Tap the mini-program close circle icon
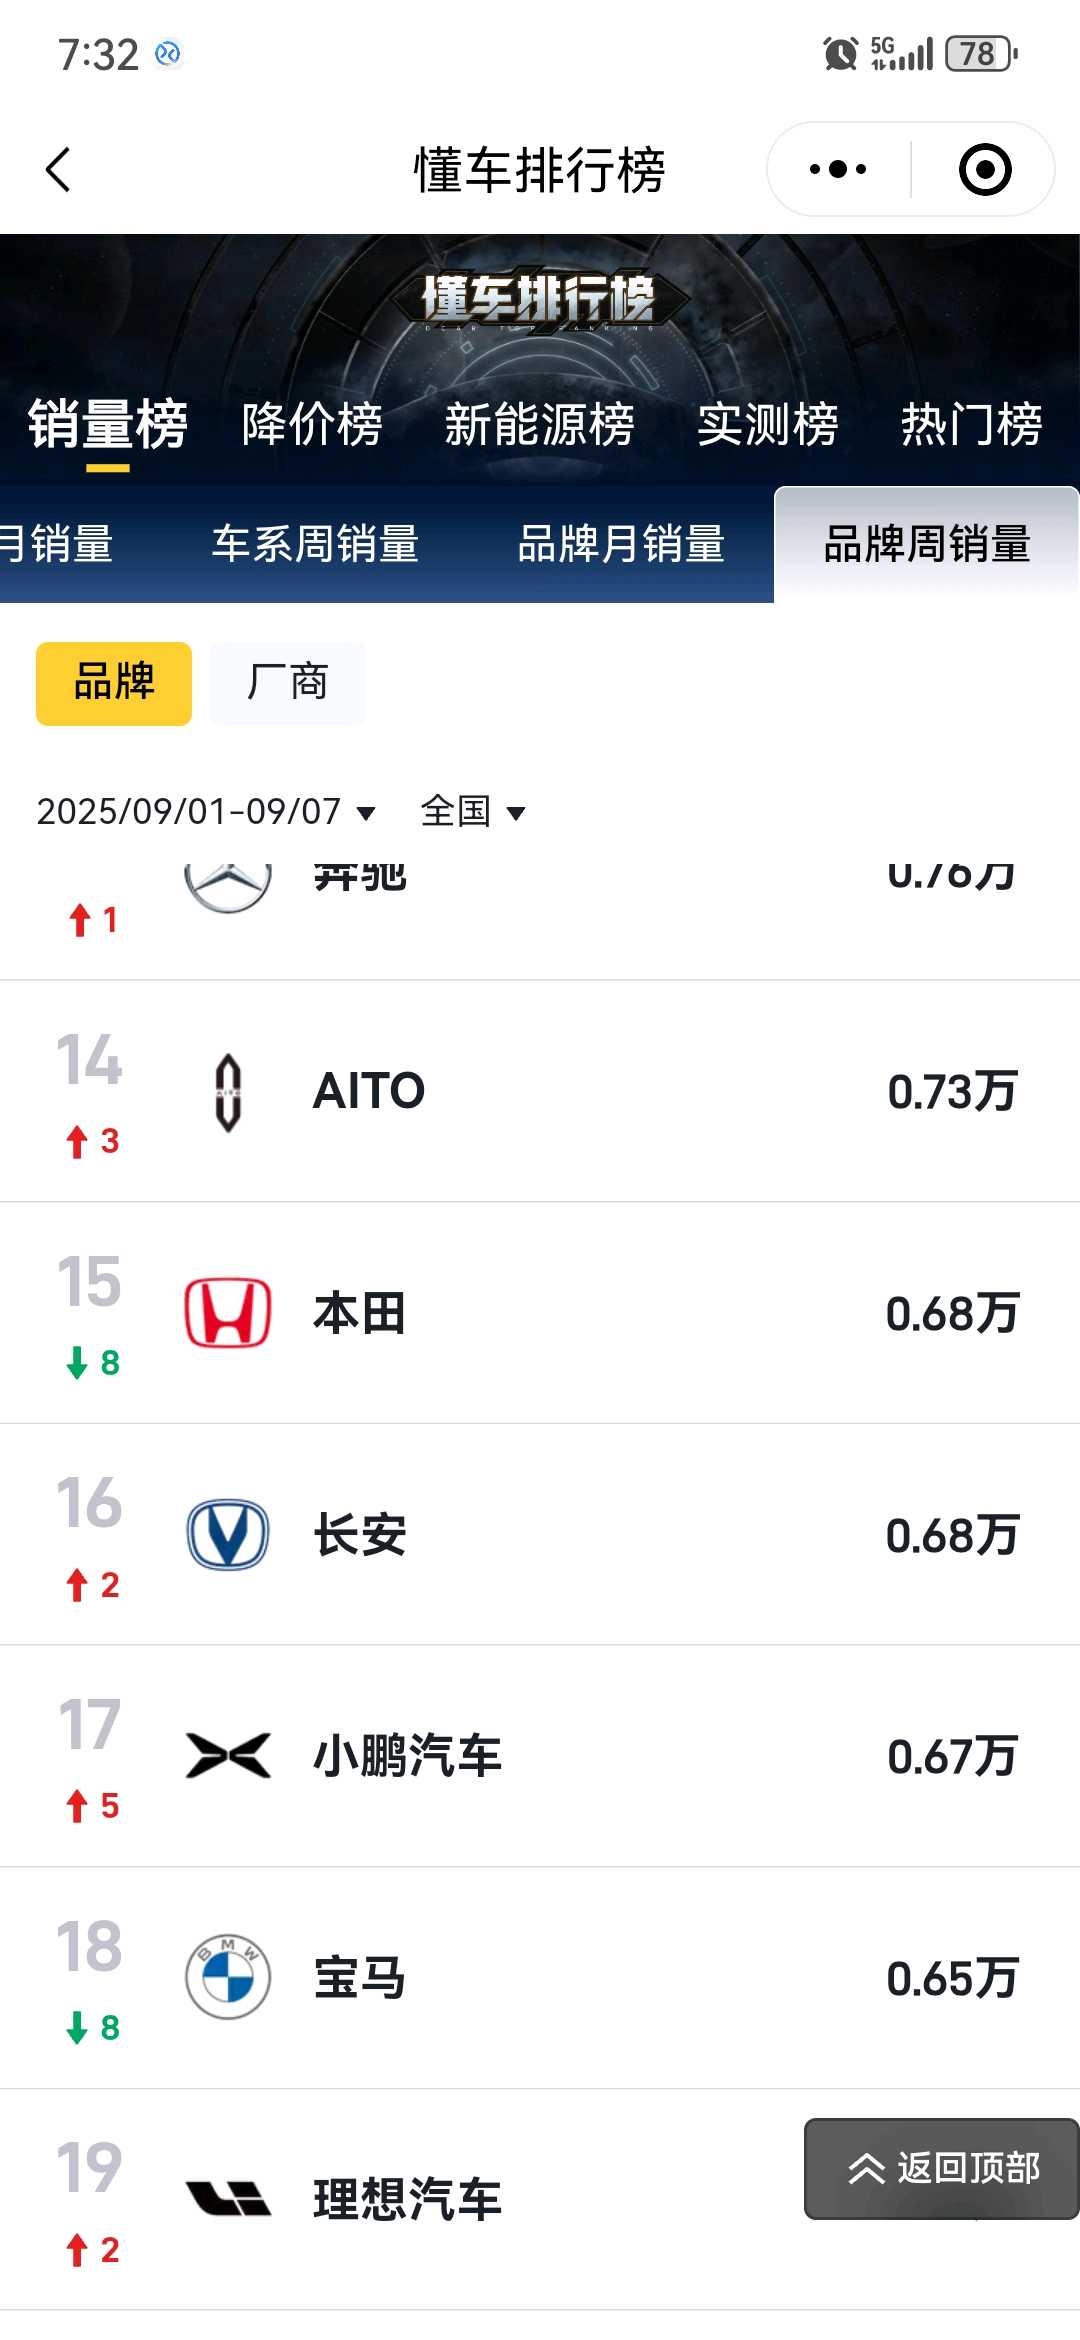 pos(985,169)
